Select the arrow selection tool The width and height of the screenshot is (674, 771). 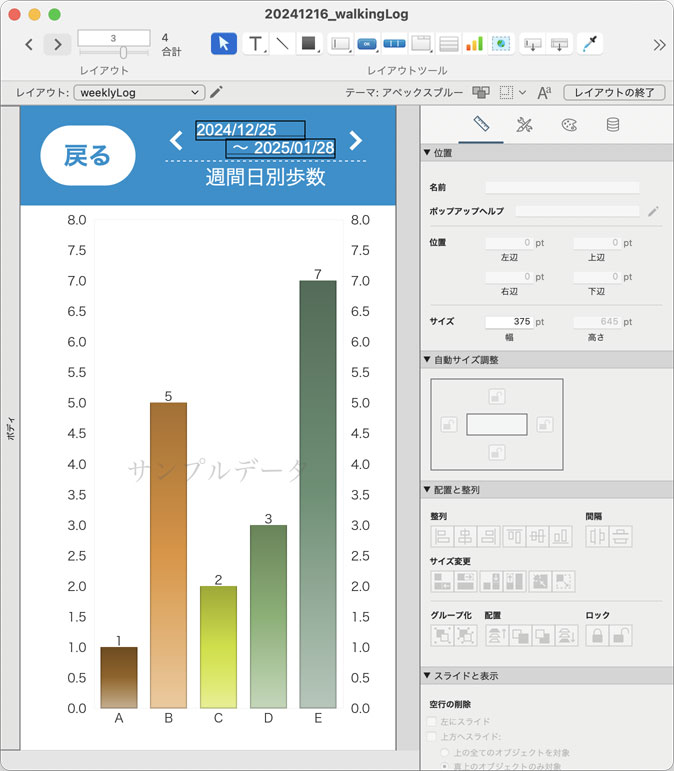(x=224, y=44)
